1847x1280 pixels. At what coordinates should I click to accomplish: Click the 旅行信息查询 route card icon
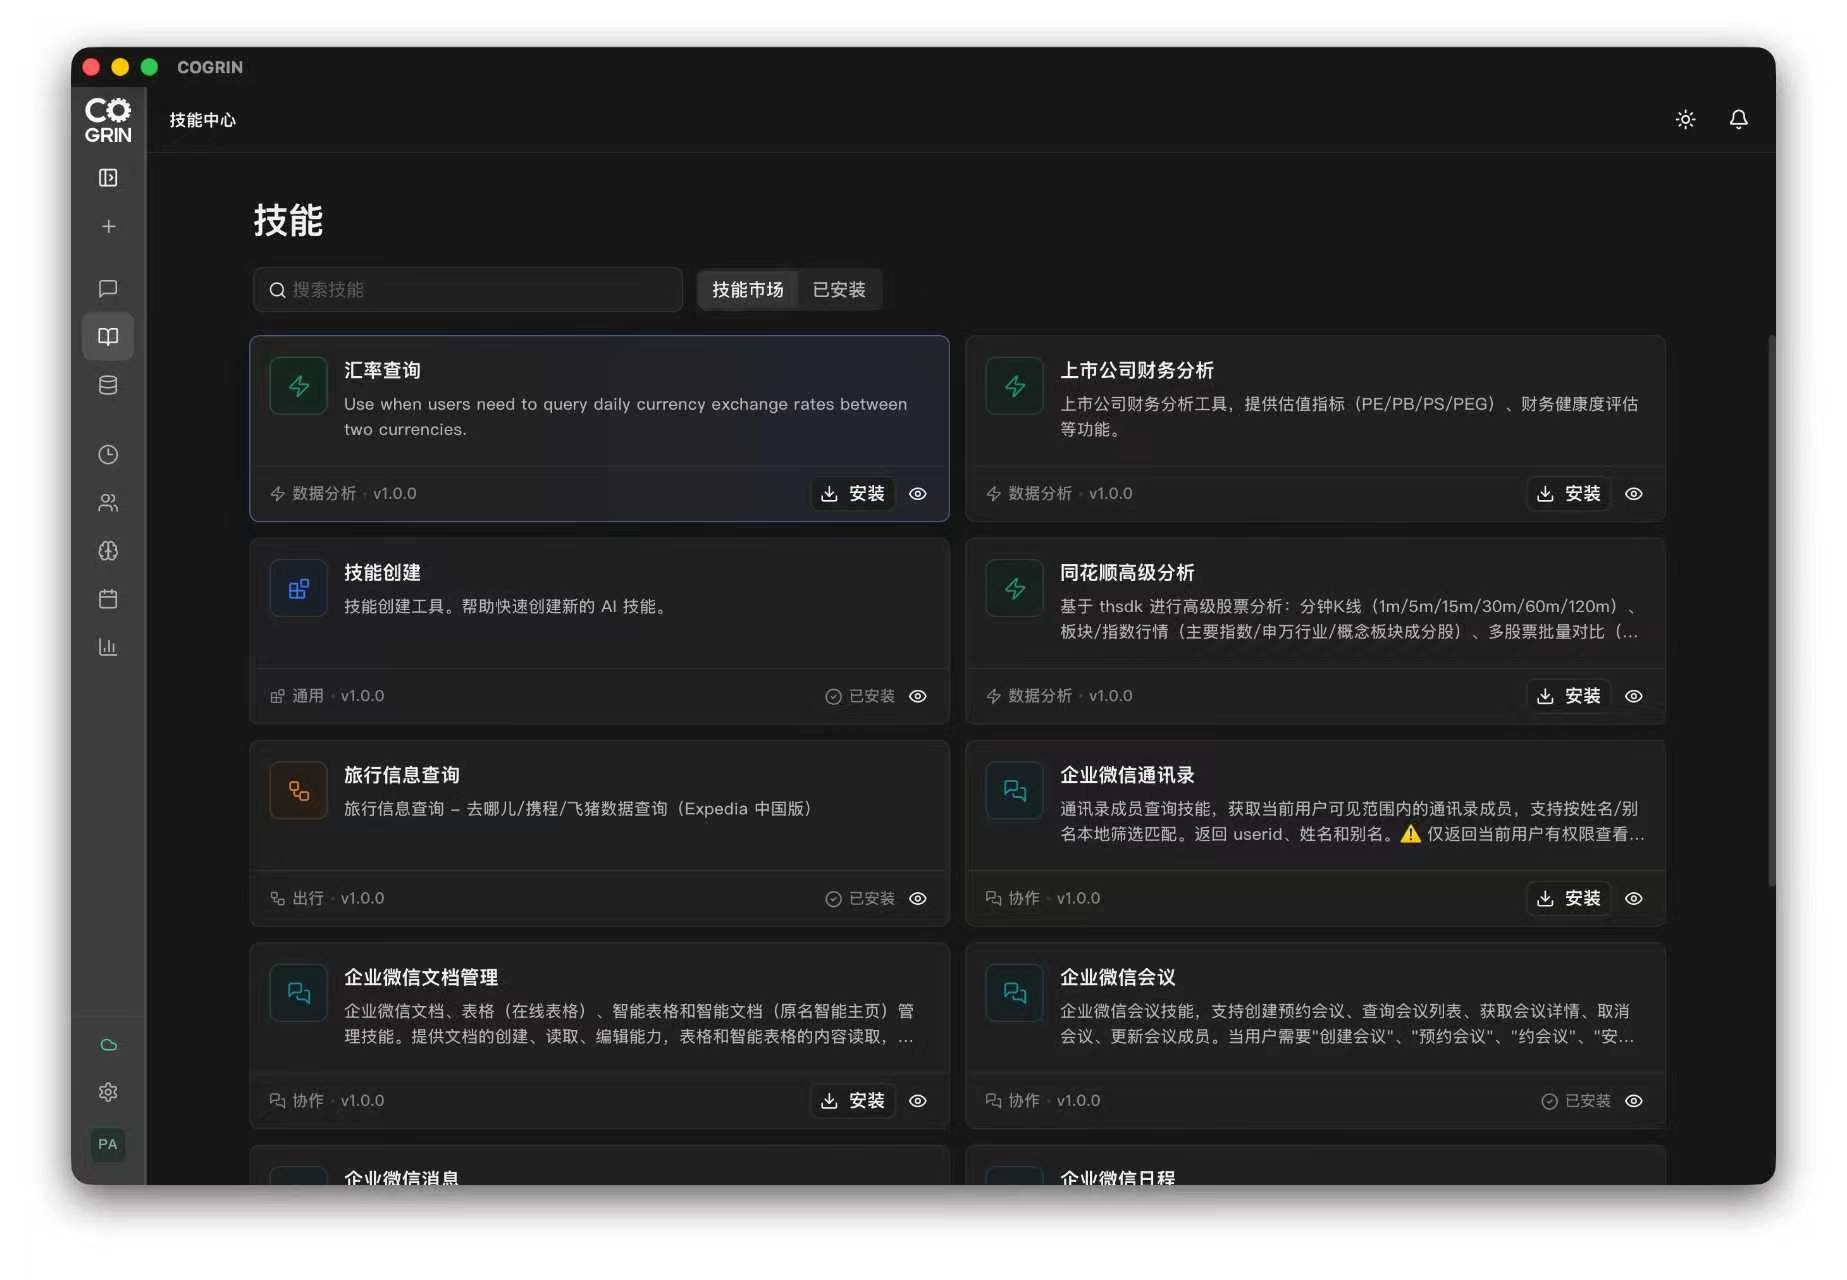[x=298, y=790]
